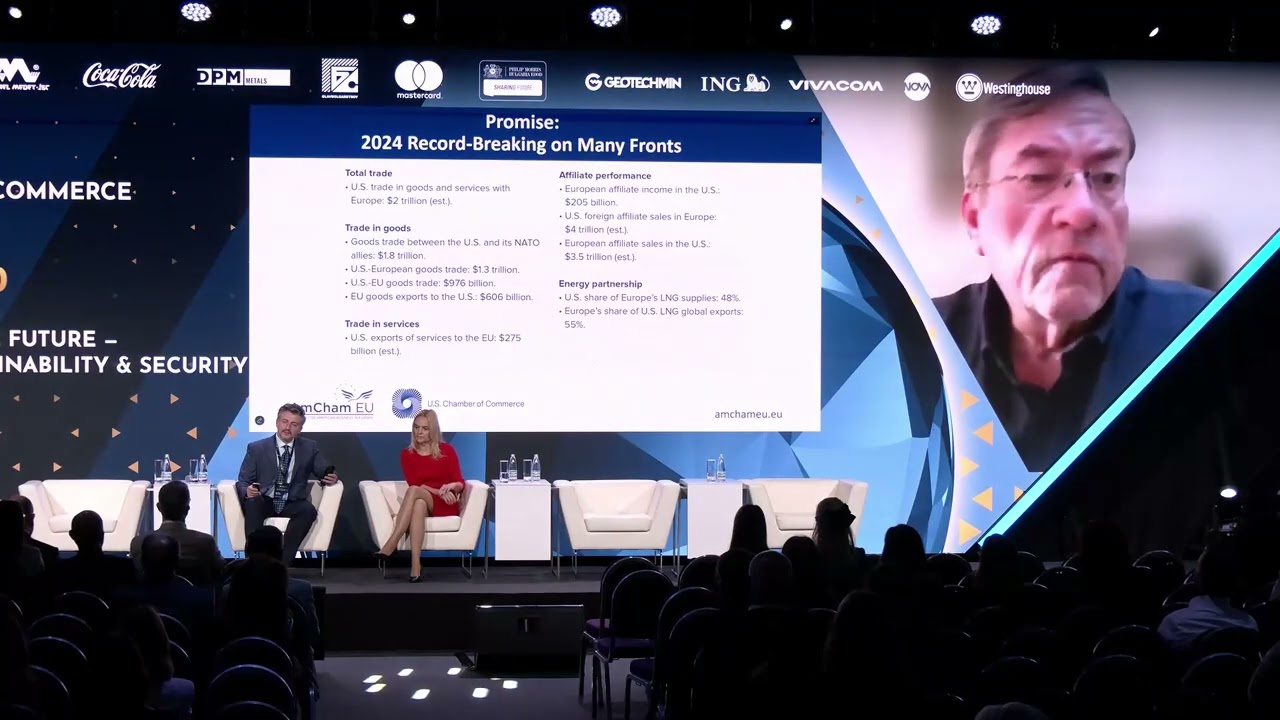
Task: Click the amchameu.eu web address
Action: (x=748, y=414)
